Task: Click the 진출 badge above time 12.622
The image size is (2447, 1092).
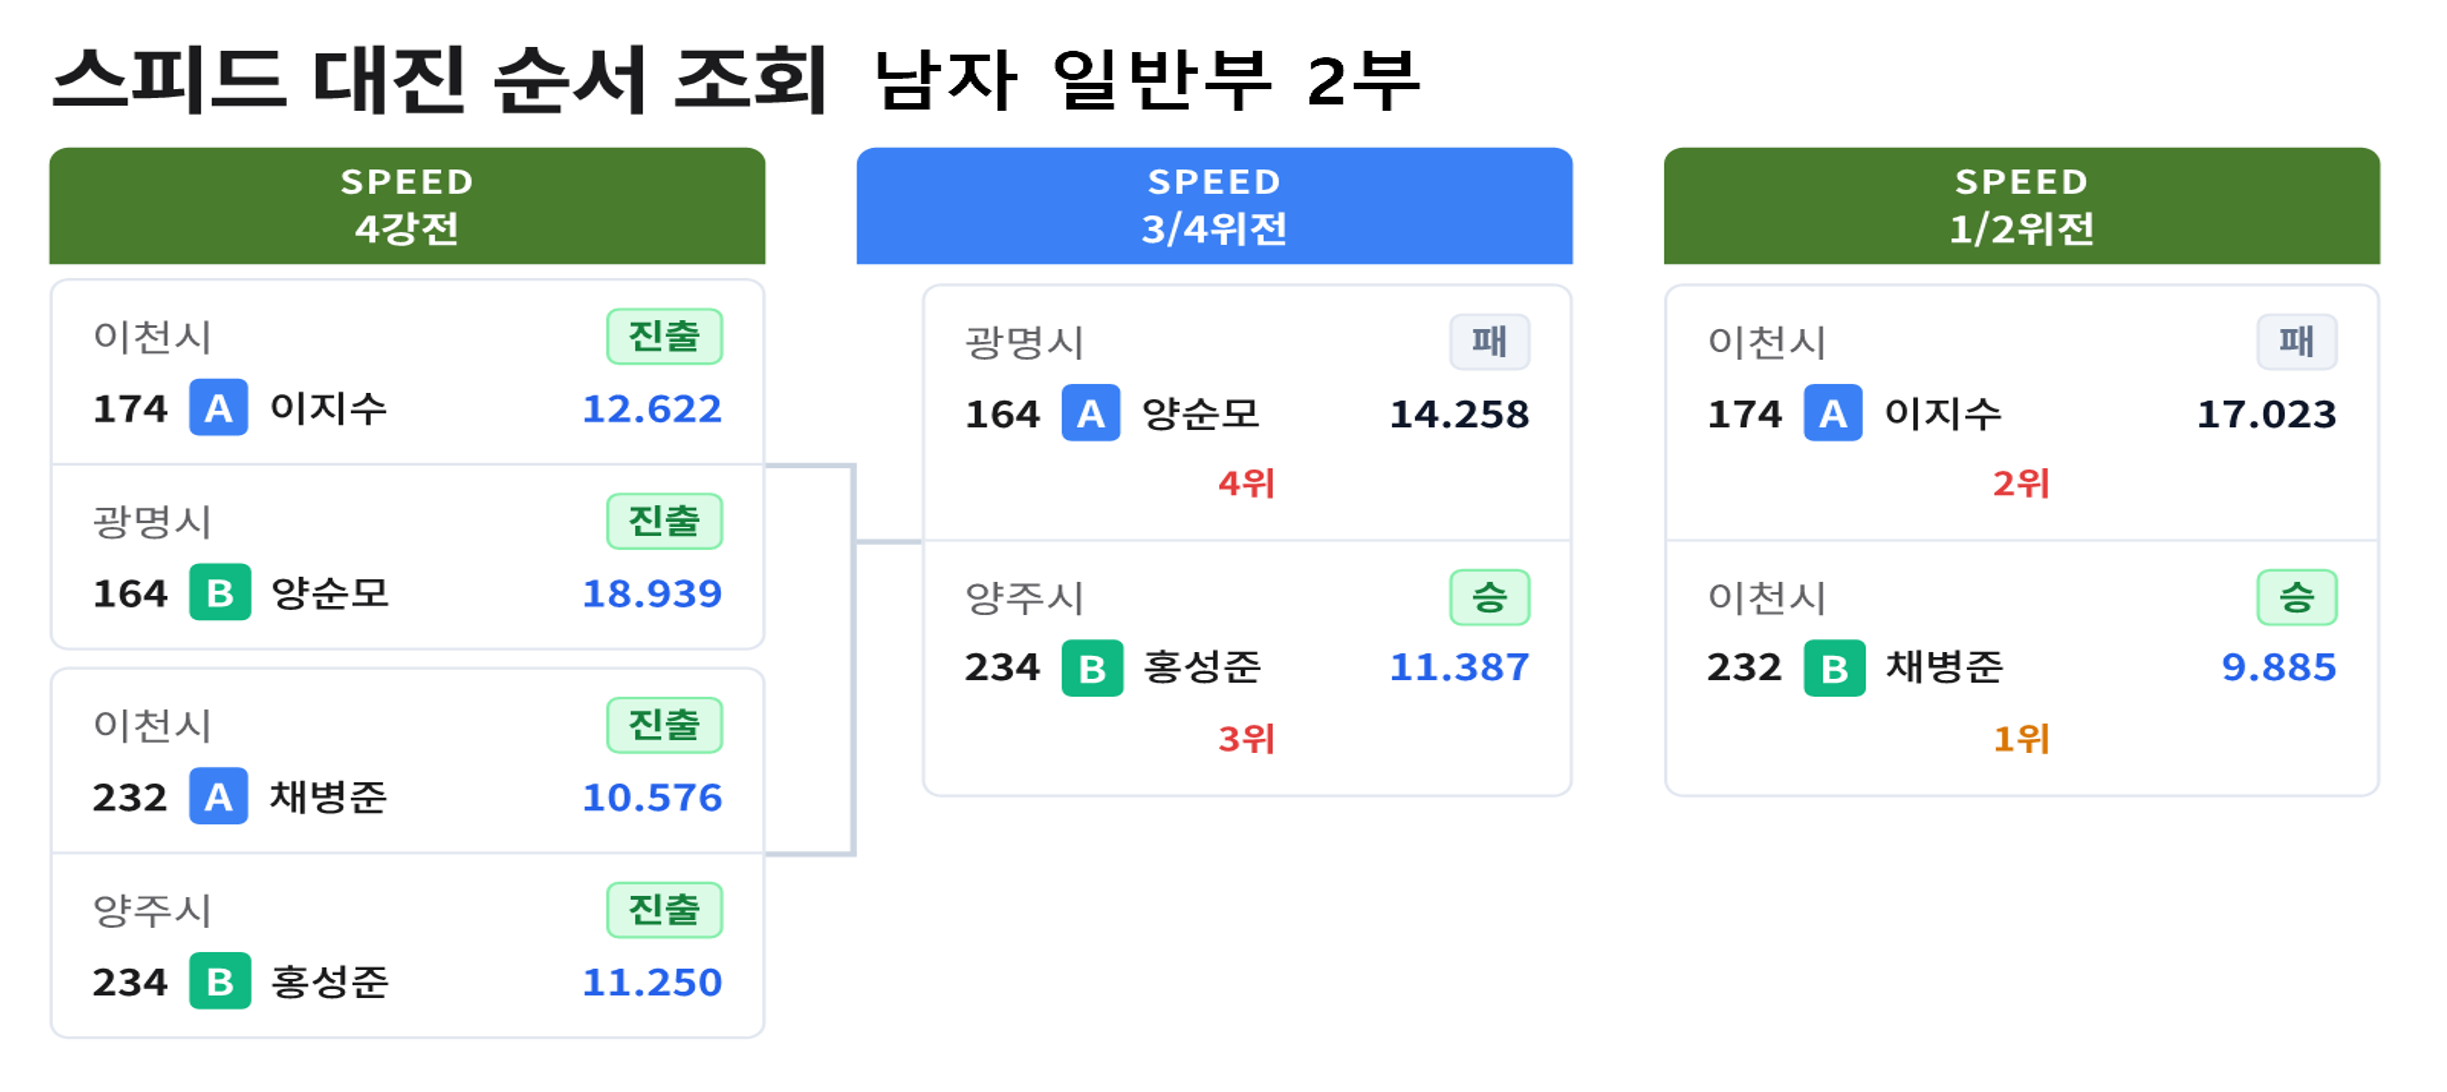Action: [664, 337]
